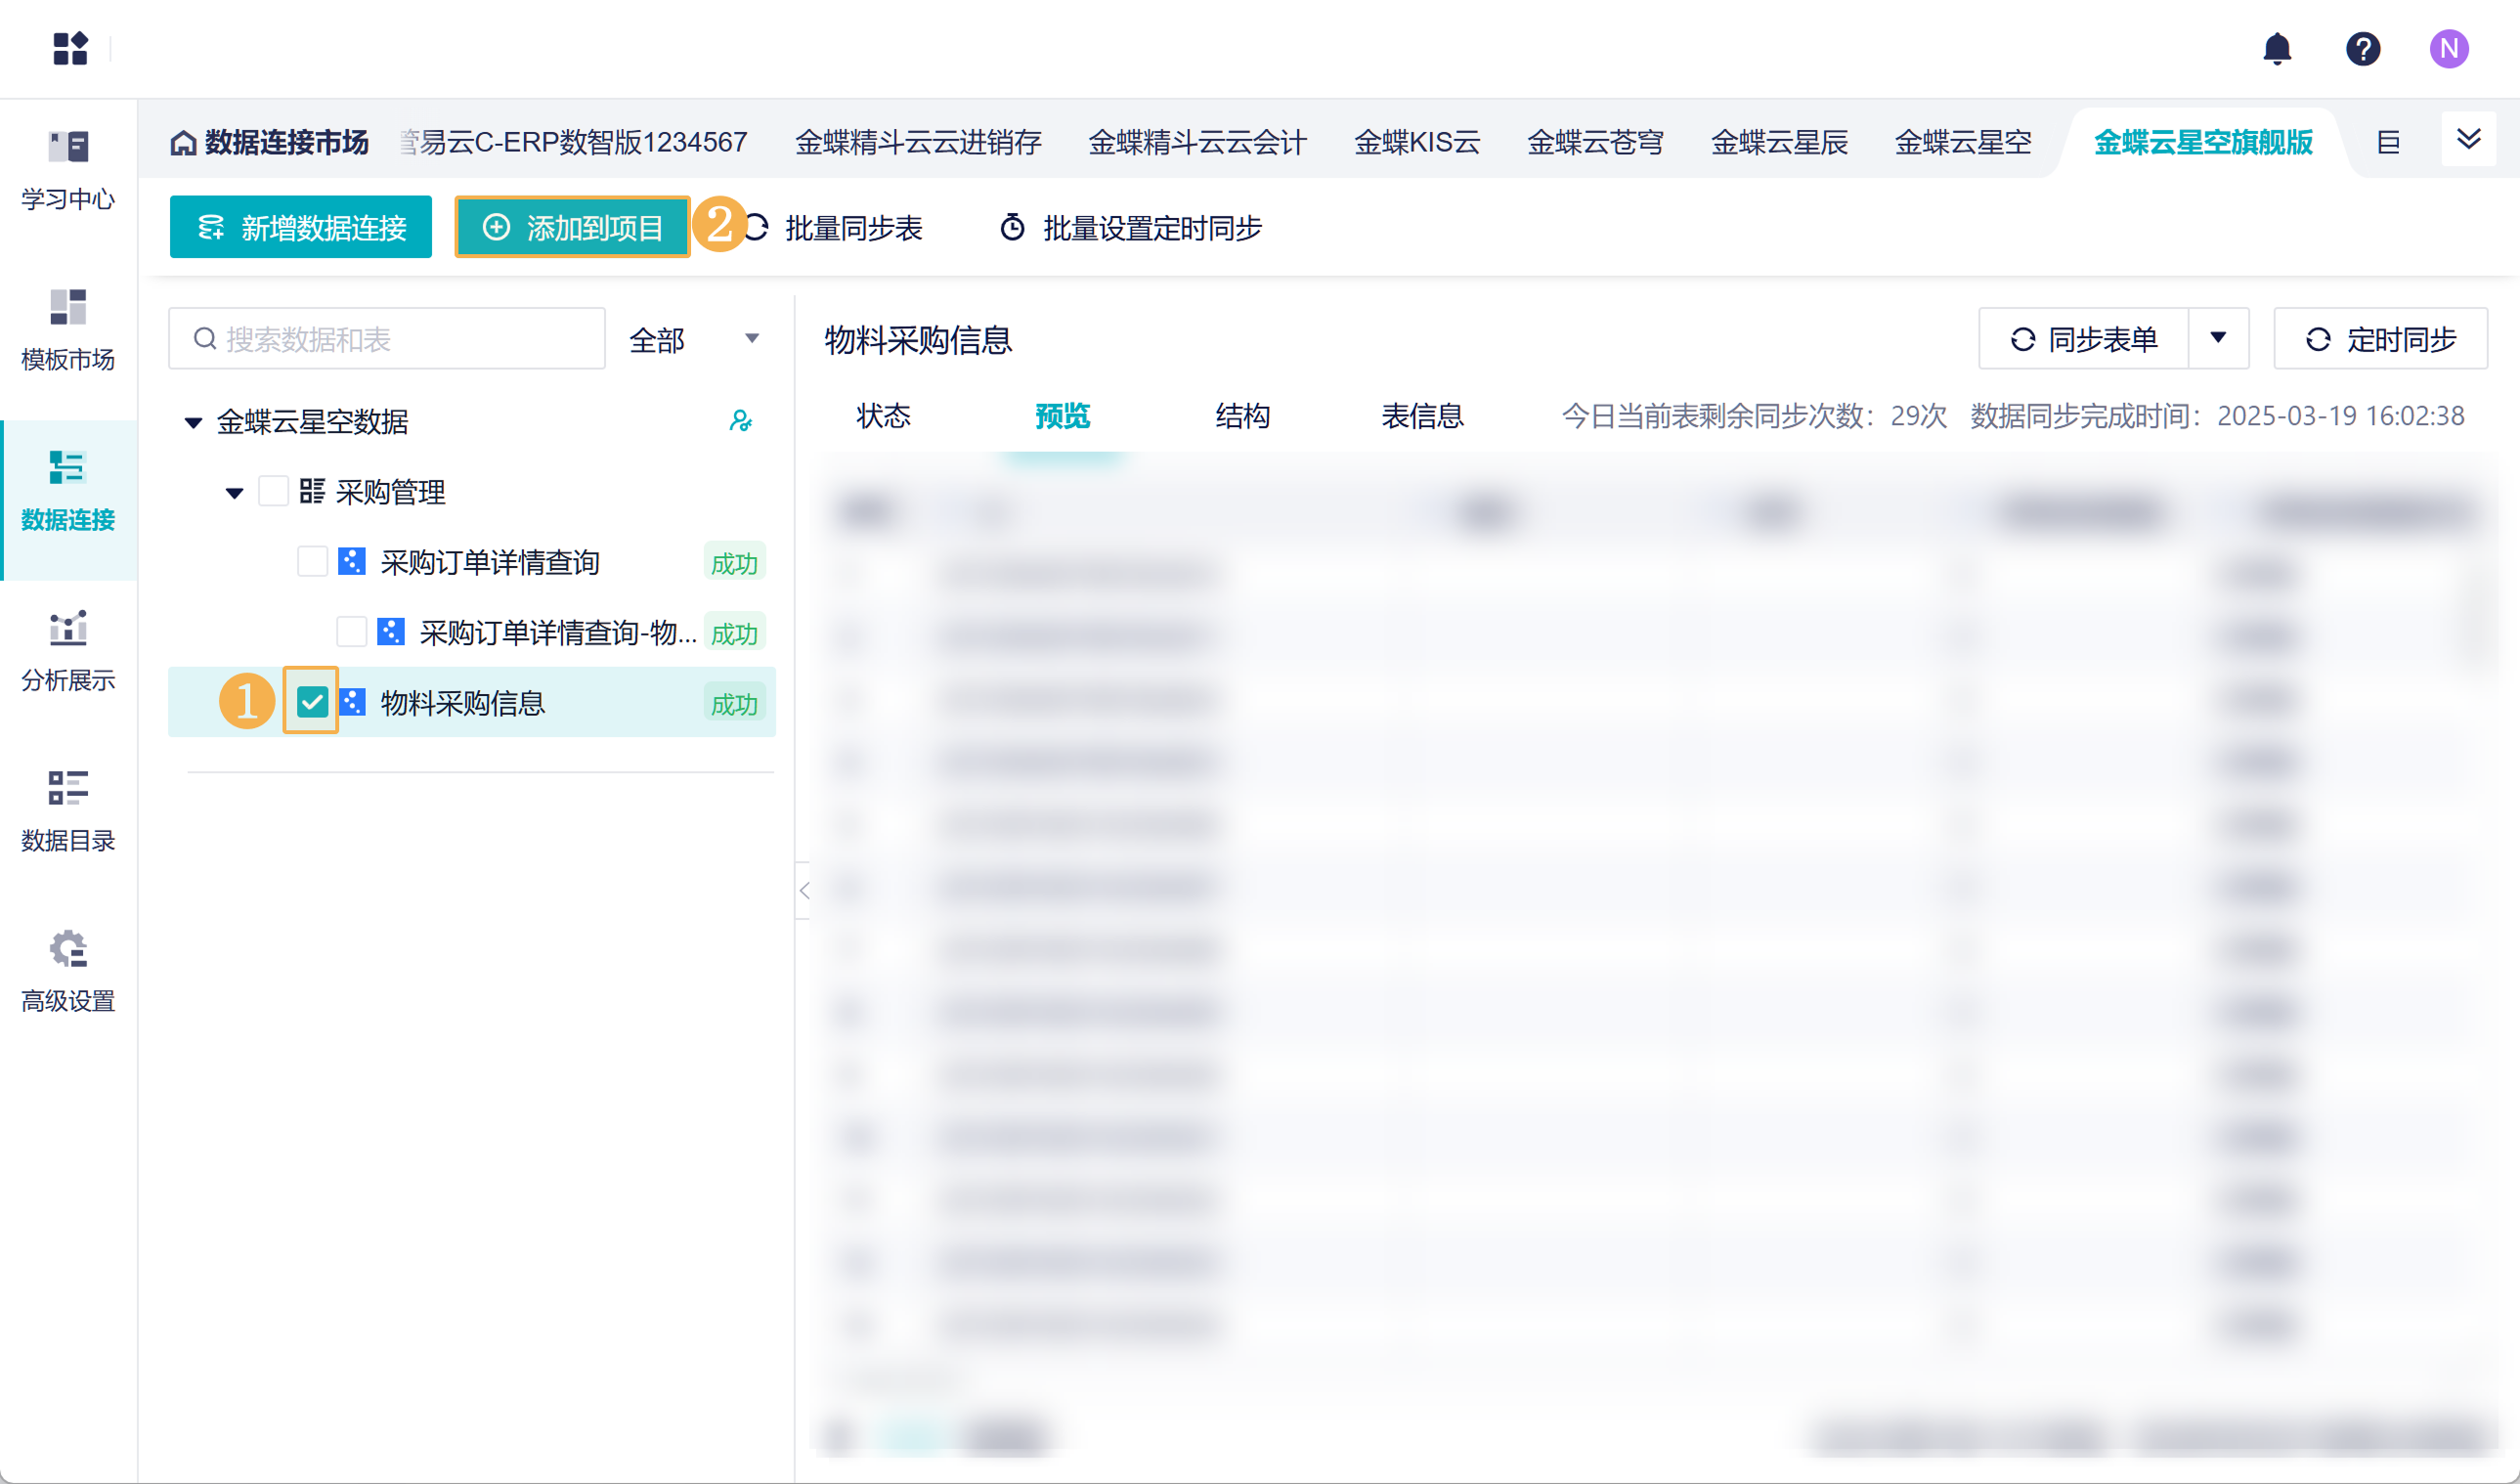Click the notification bell icon
This screenshot has width=2520, height=1484.
pos(2276,48)
